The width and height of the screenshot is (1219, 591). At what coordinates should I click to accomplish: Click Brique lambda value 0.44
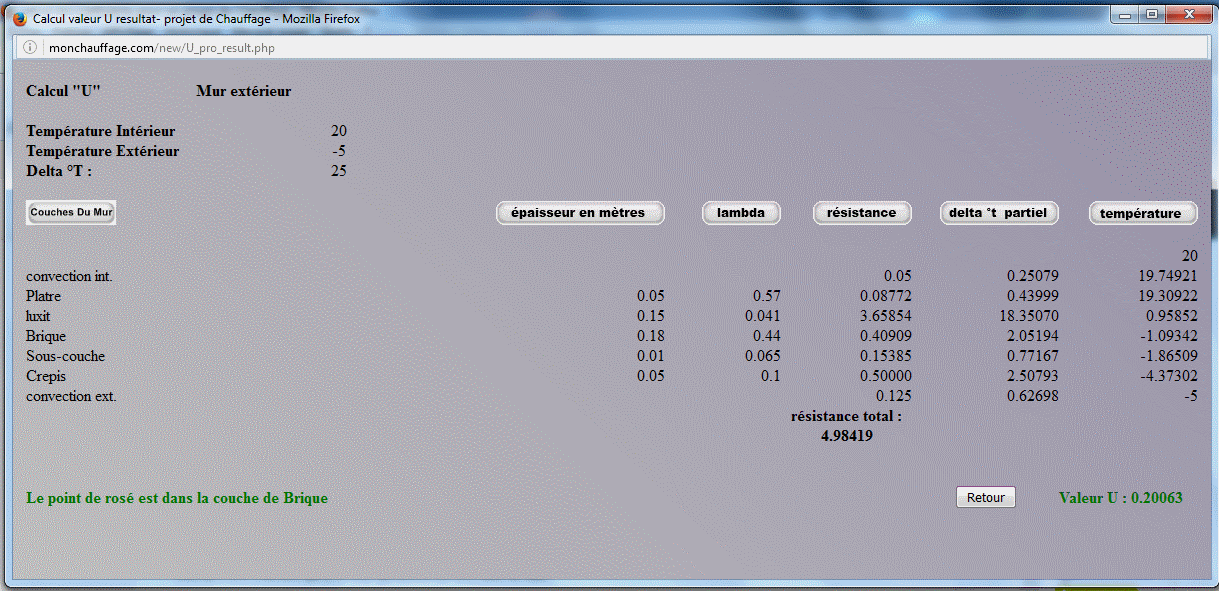767,336
